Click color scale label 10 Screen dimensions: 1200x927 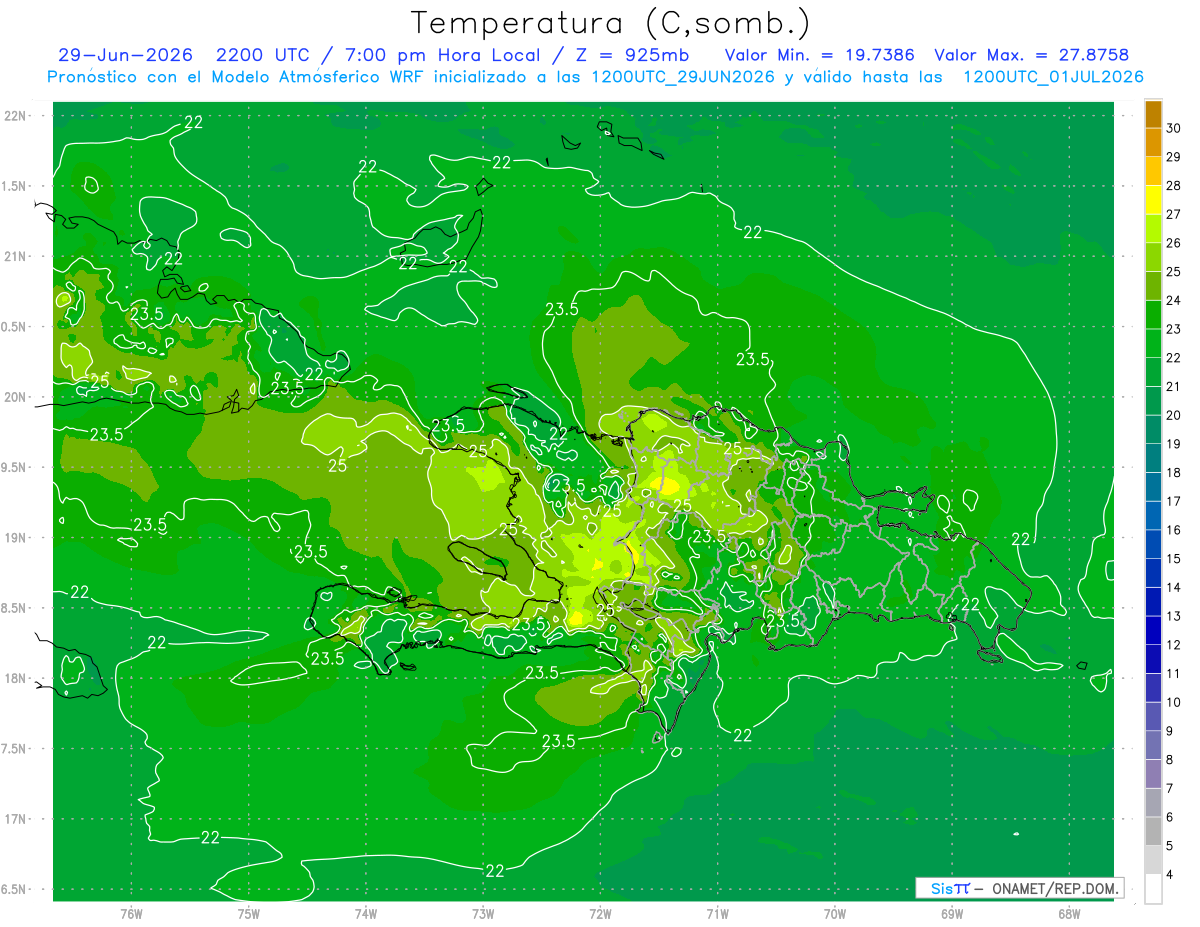click(1174, 703)
